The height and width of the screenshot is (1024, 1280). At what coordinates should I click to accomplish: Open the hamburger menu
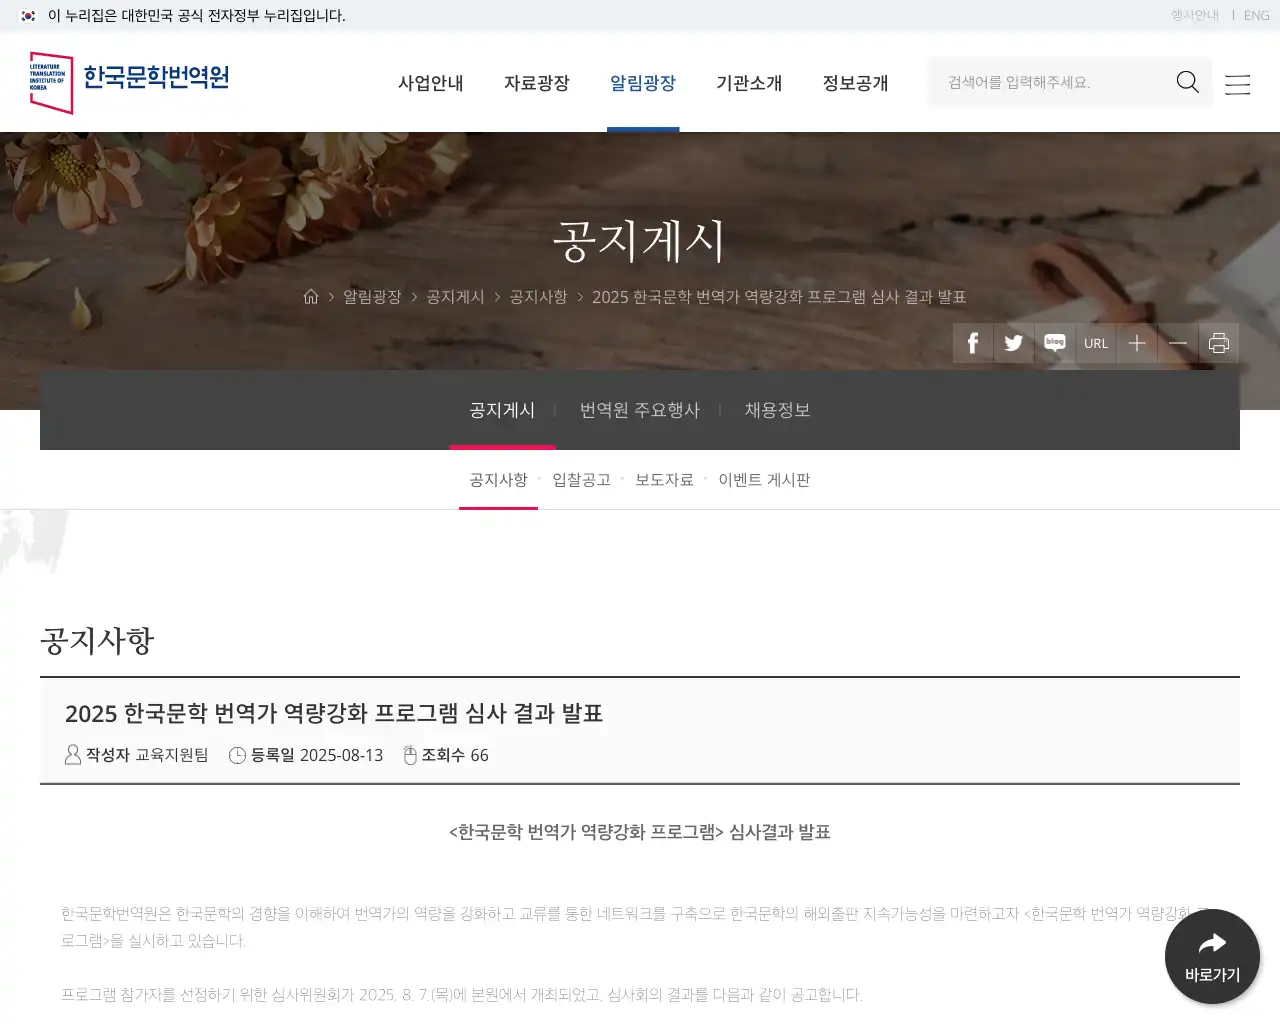pyautogui.click(x=1238, y=84)
